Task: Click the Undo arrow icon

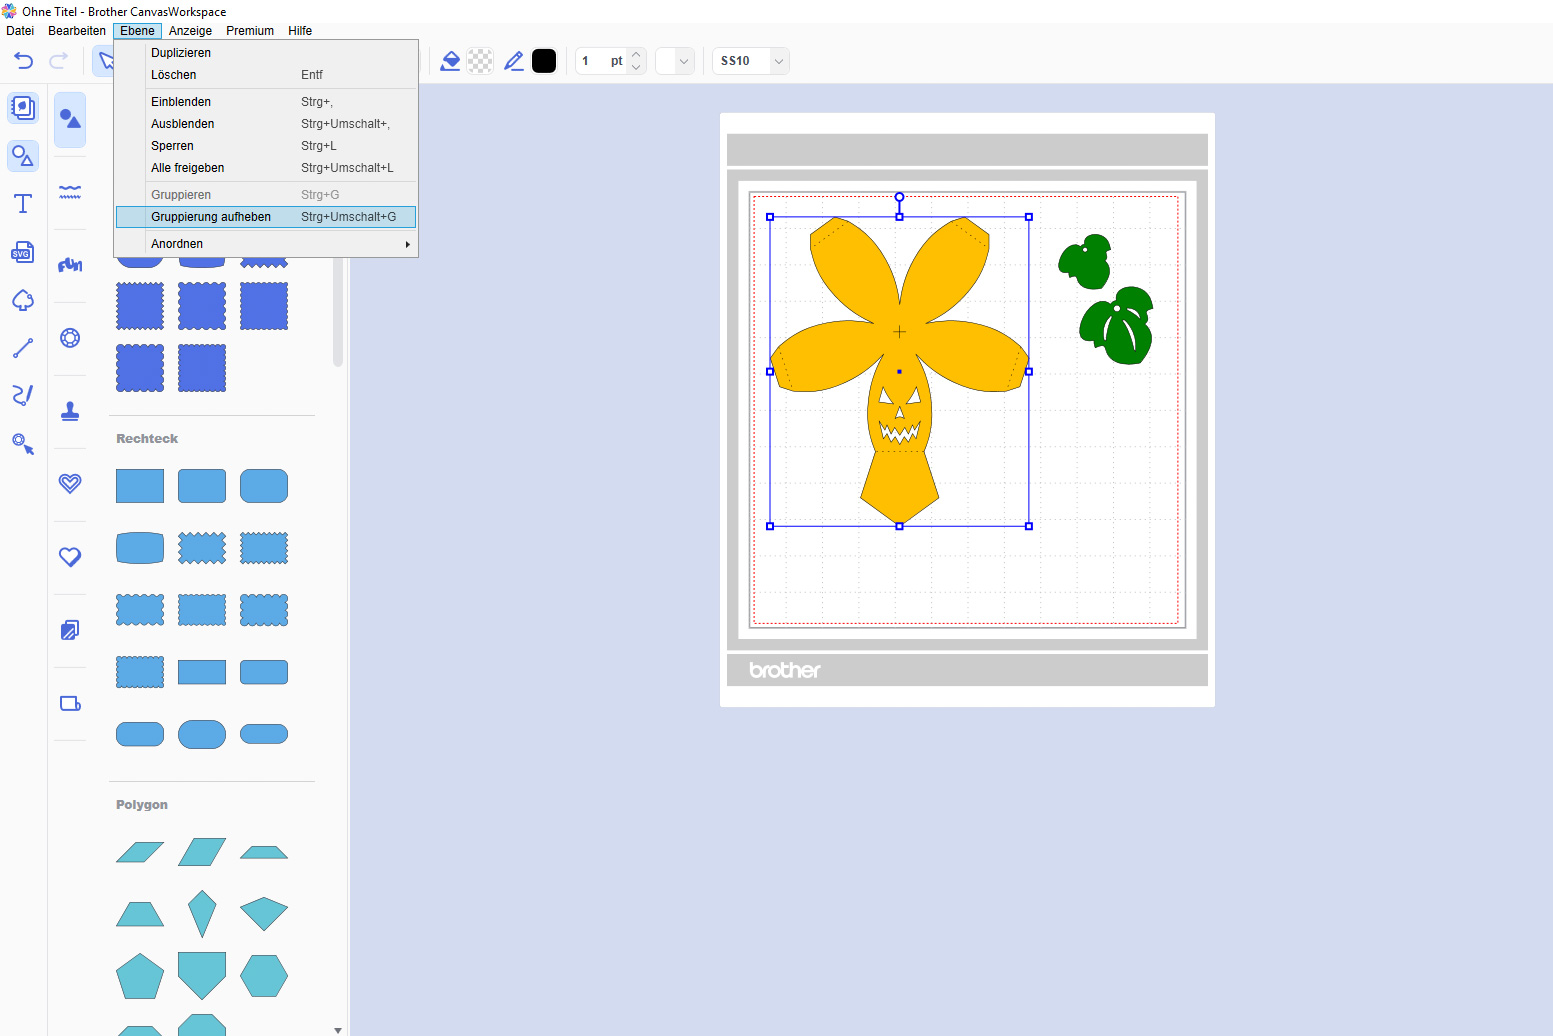Action: (x=23, y=61)
